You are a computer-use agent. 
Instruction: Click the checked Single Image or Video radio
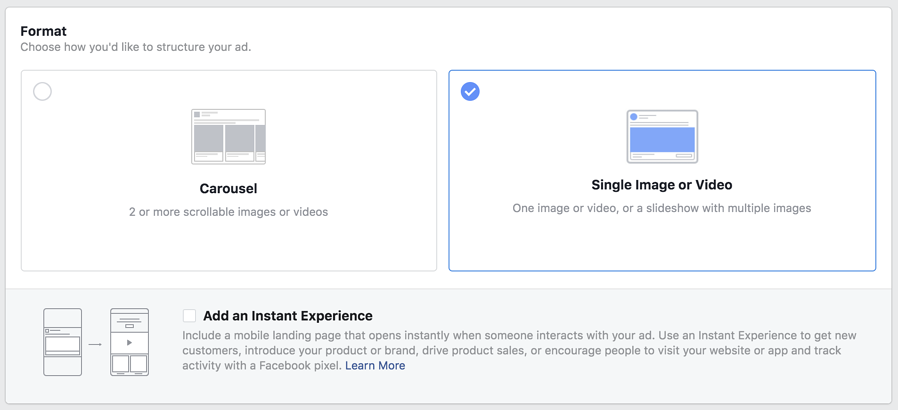(x=470, y=91)
